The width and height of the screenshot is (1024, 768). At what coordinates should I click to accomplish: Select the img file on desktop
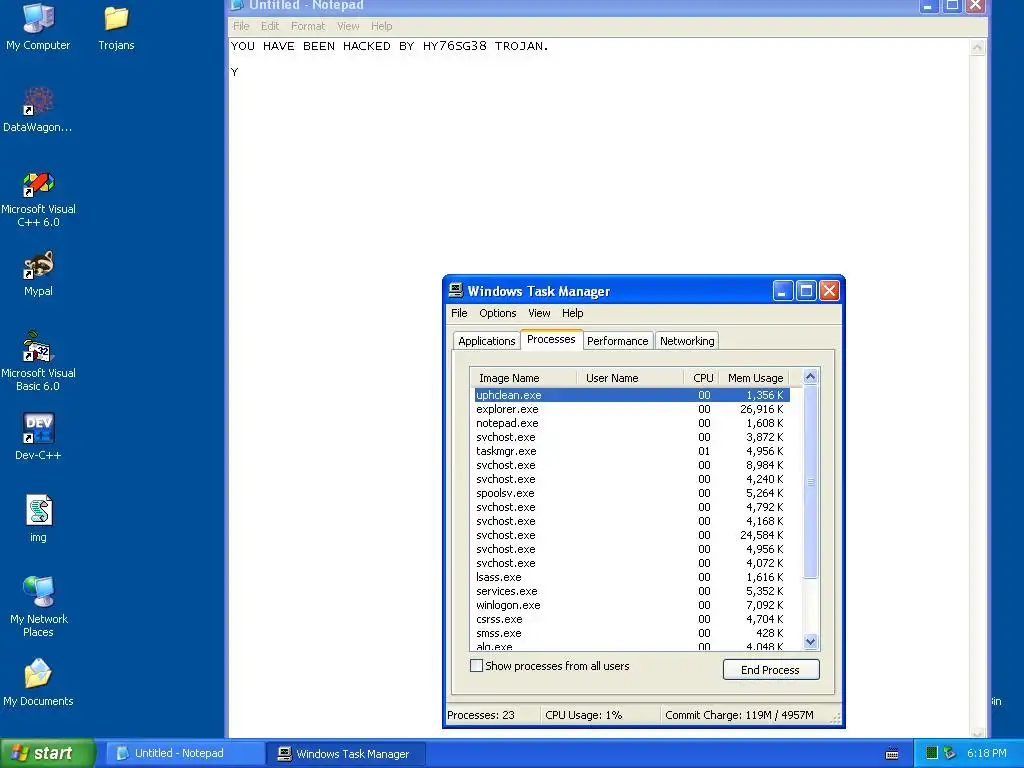(x=38, y=519)
